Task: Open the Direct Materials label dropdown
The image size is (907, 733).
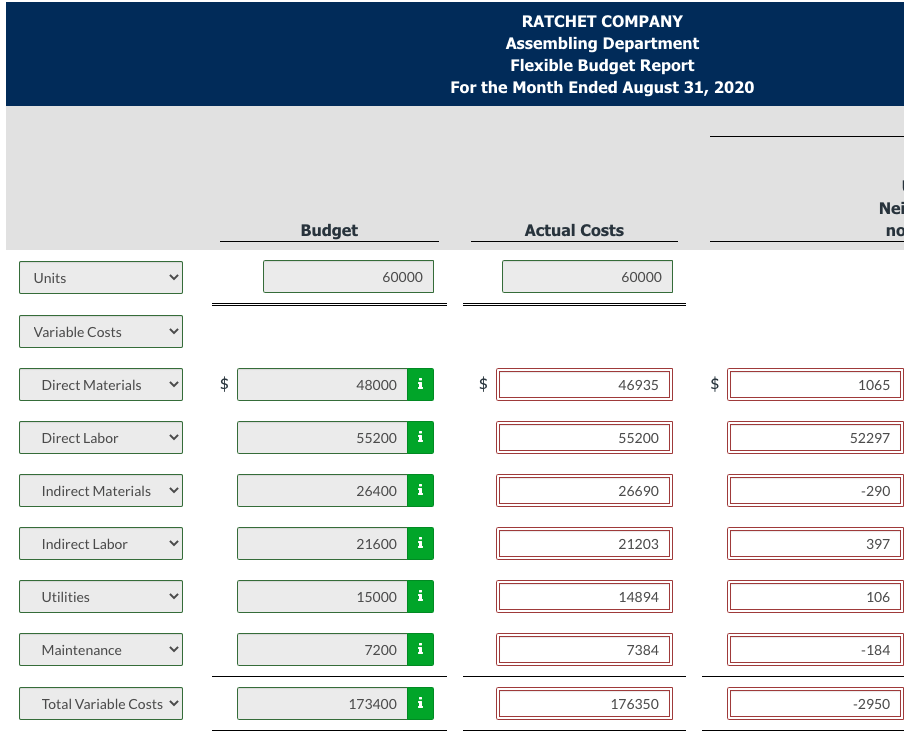Action: pos(100,384)
